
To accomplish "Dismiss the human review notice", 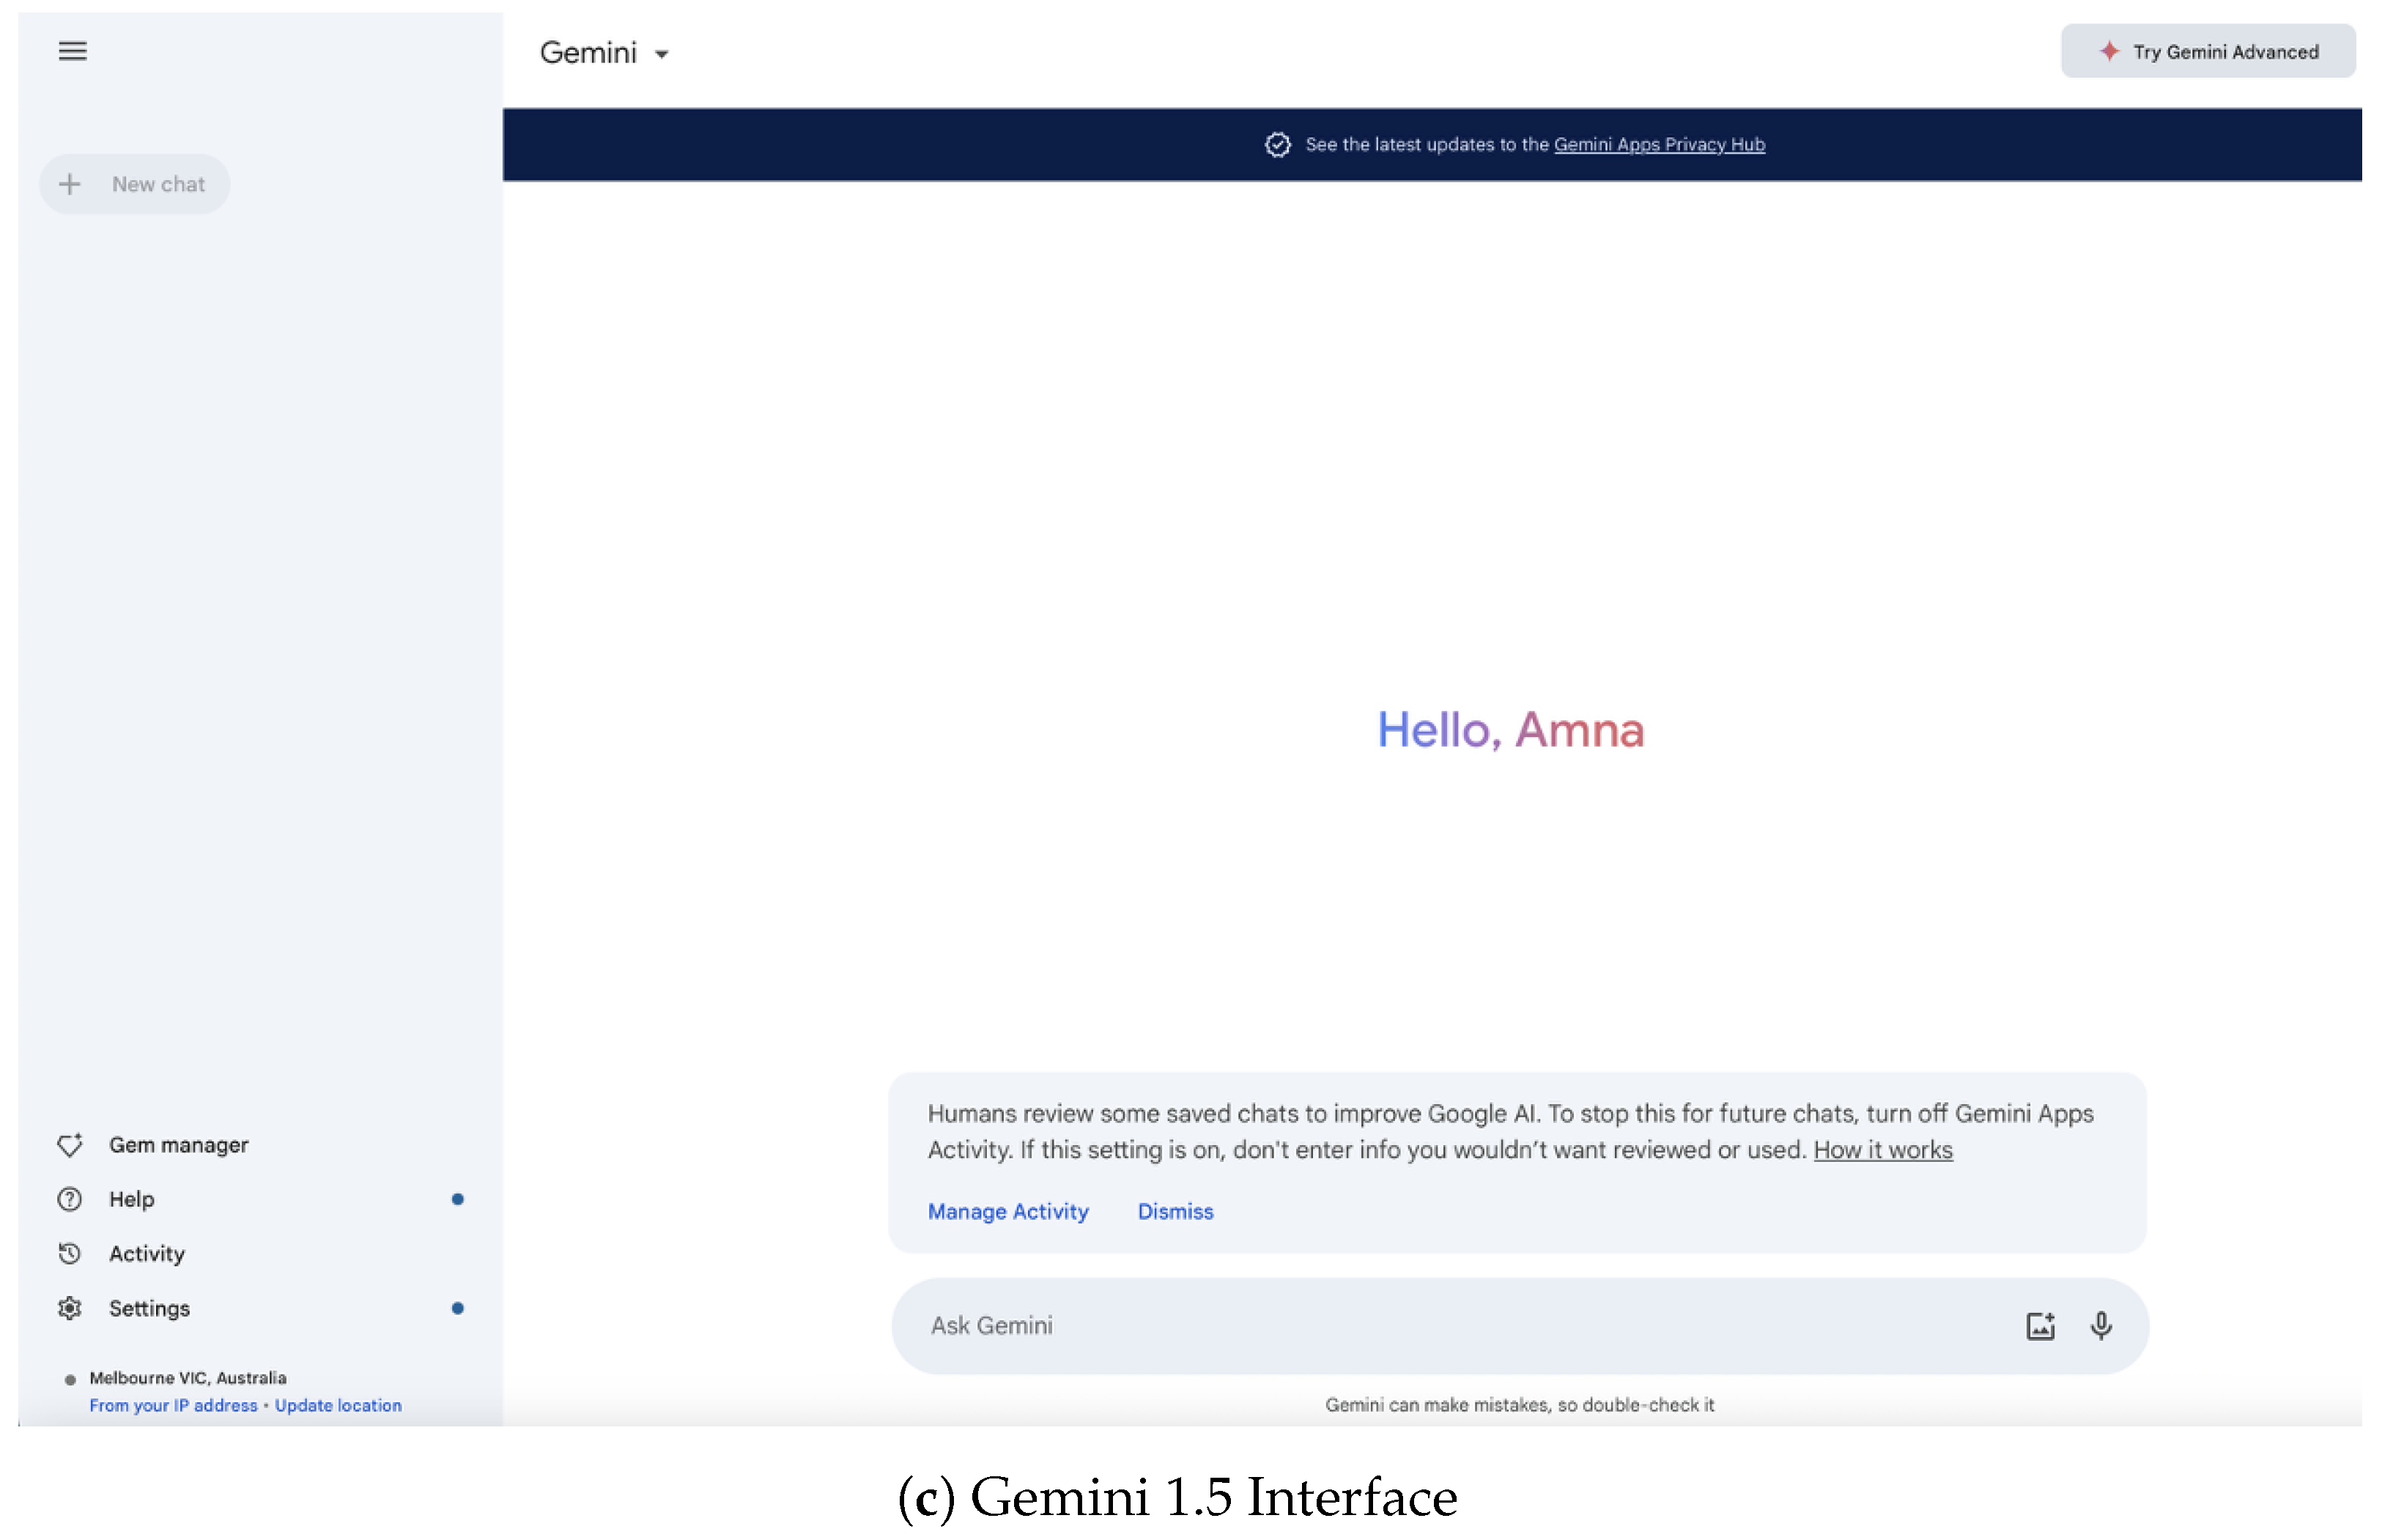I will click(1175, 1212).
